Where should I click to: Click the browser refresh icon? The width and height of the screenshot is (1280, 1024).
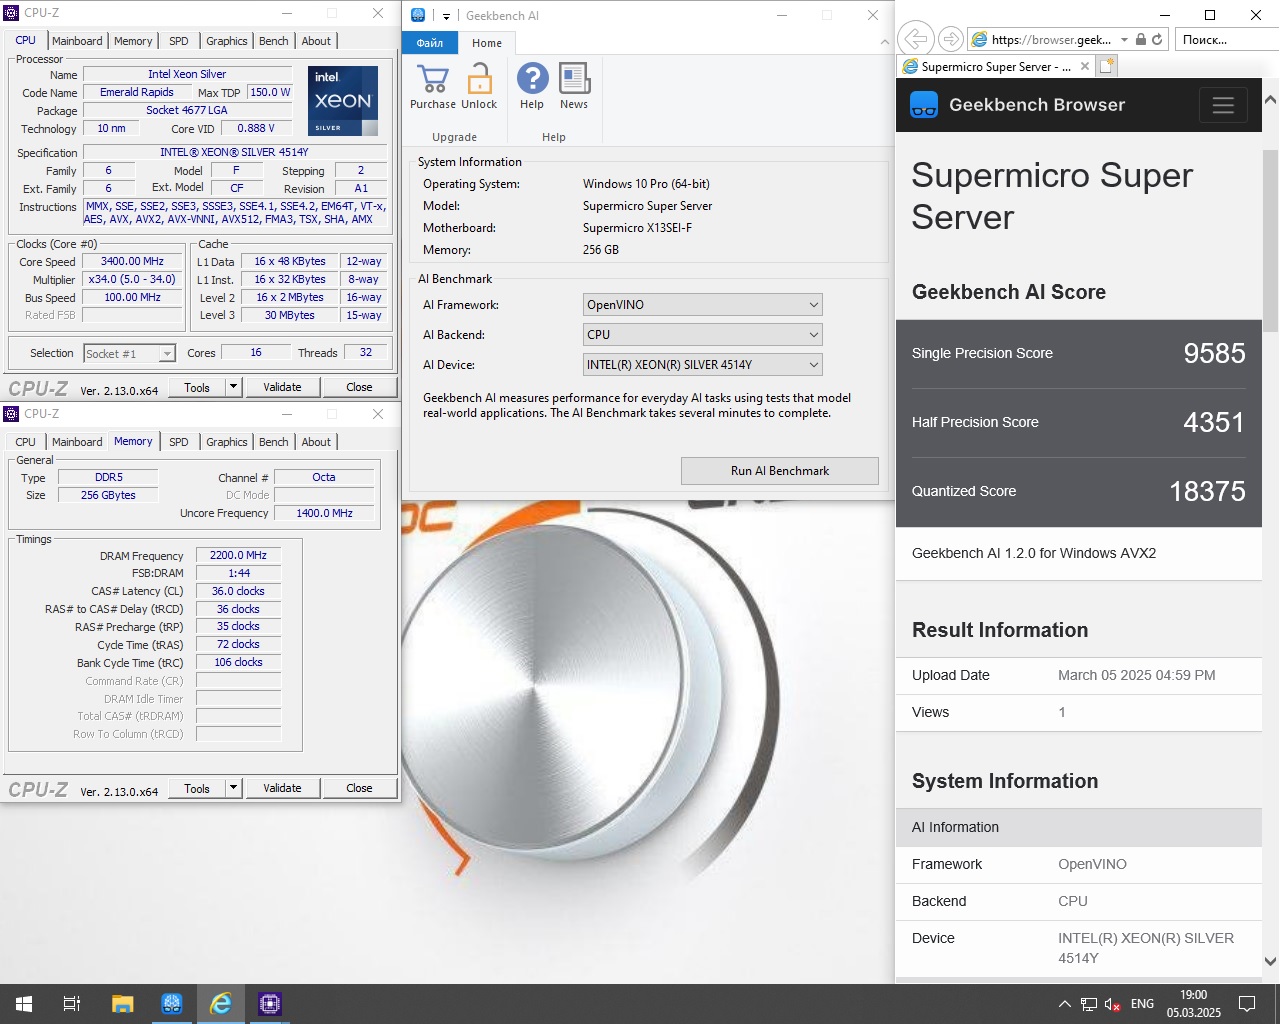(1157, 39)
